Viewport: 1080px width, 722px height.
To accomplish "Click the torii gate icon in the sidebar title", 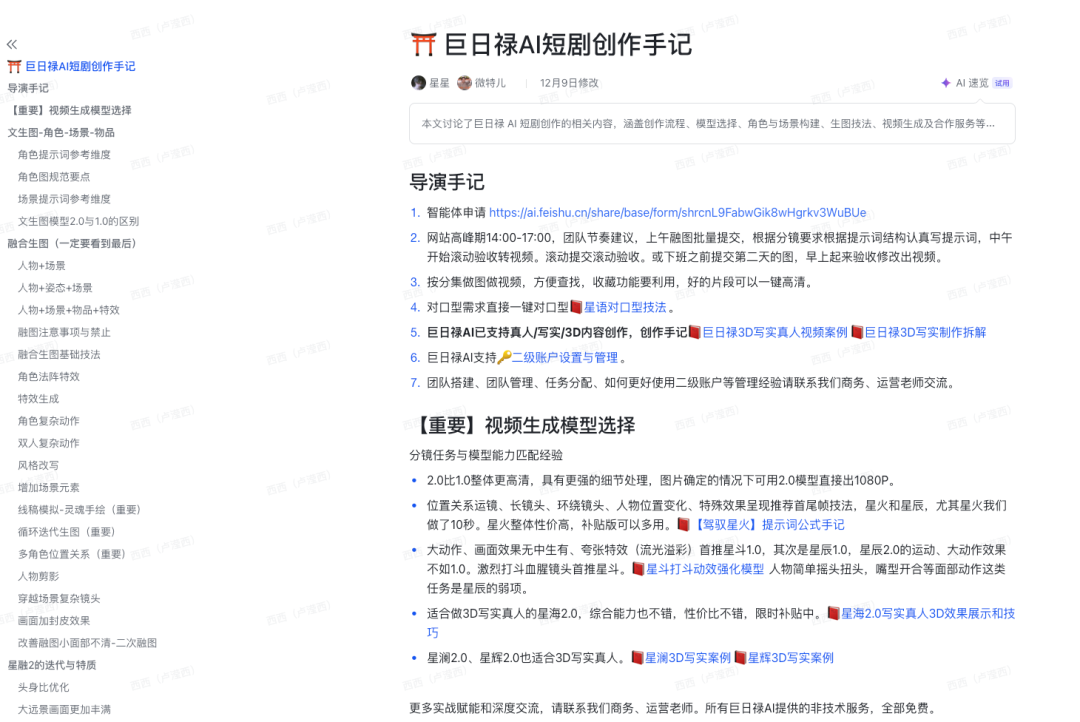I will point(14,66).
